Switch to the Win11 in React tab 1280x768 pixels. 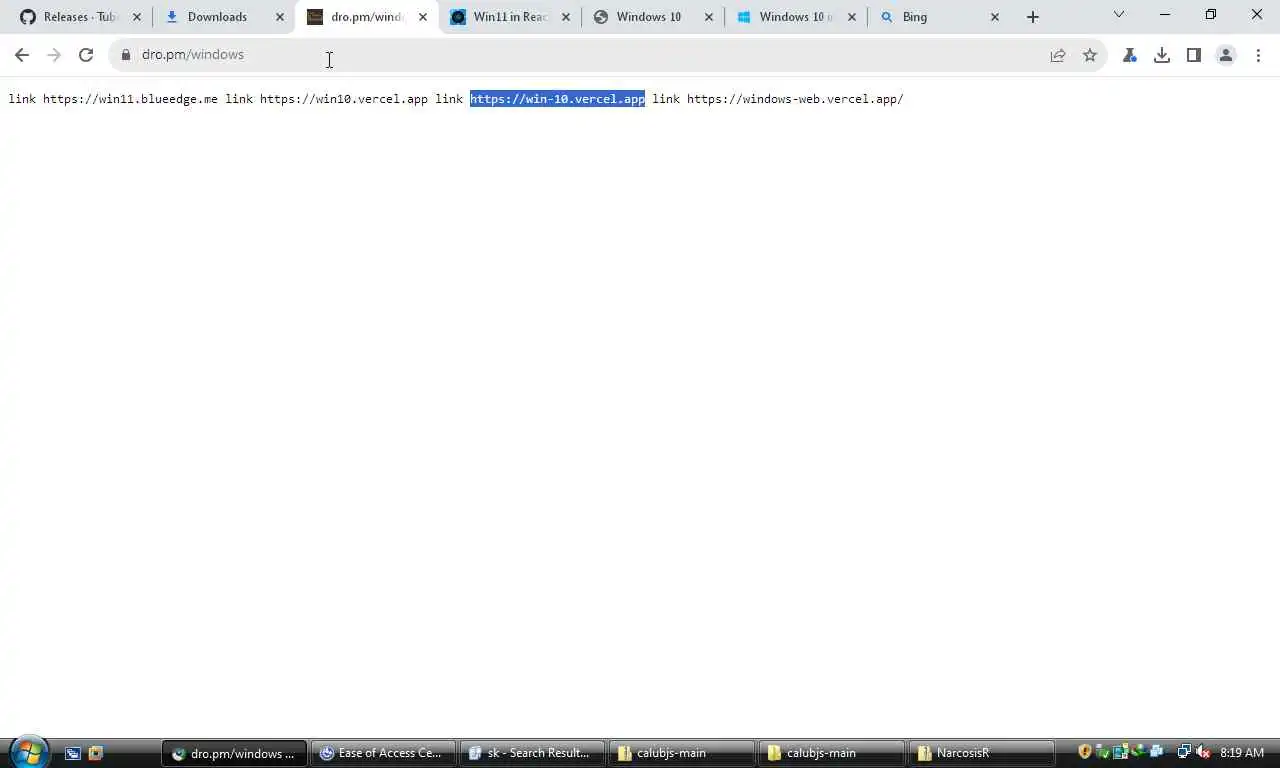point(510,17)
